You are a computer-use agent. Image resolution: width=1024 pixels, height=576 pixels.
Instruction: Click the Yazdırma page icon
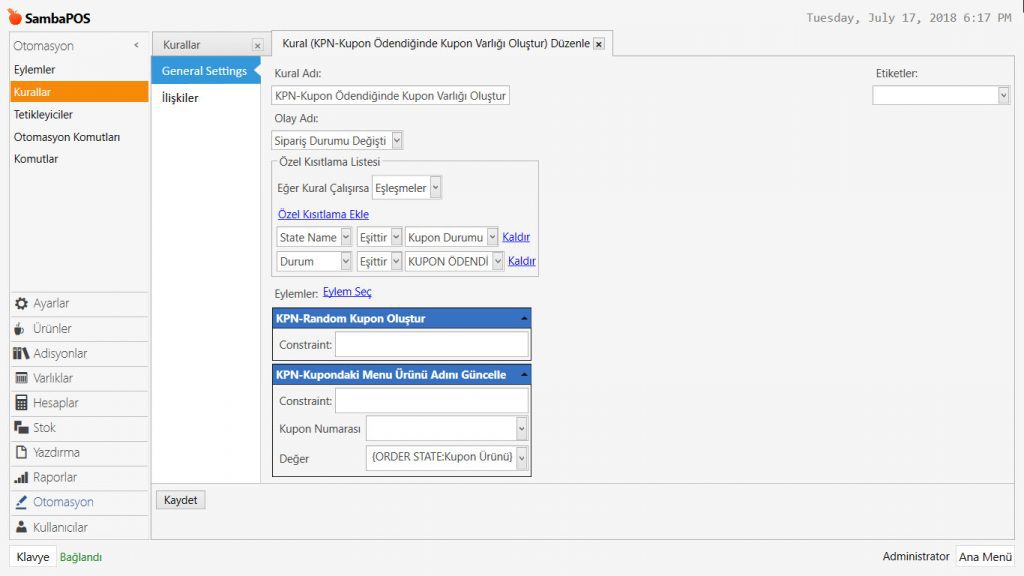click(x=21, y=453)
